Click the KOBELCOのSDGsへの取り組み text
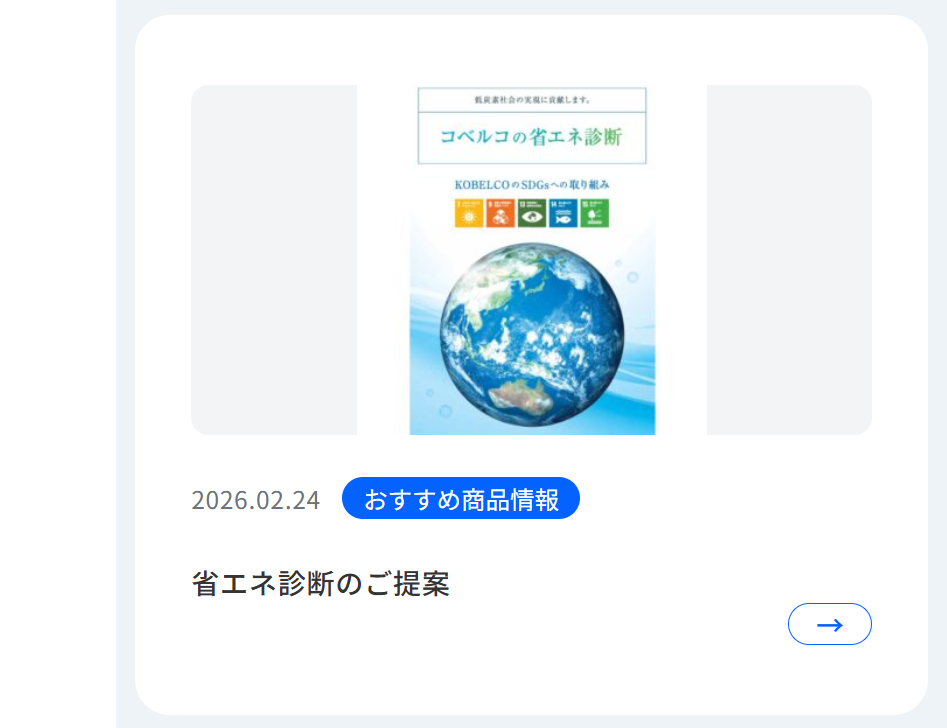Viewport: 947px width, 728px height. click(532, 184)
